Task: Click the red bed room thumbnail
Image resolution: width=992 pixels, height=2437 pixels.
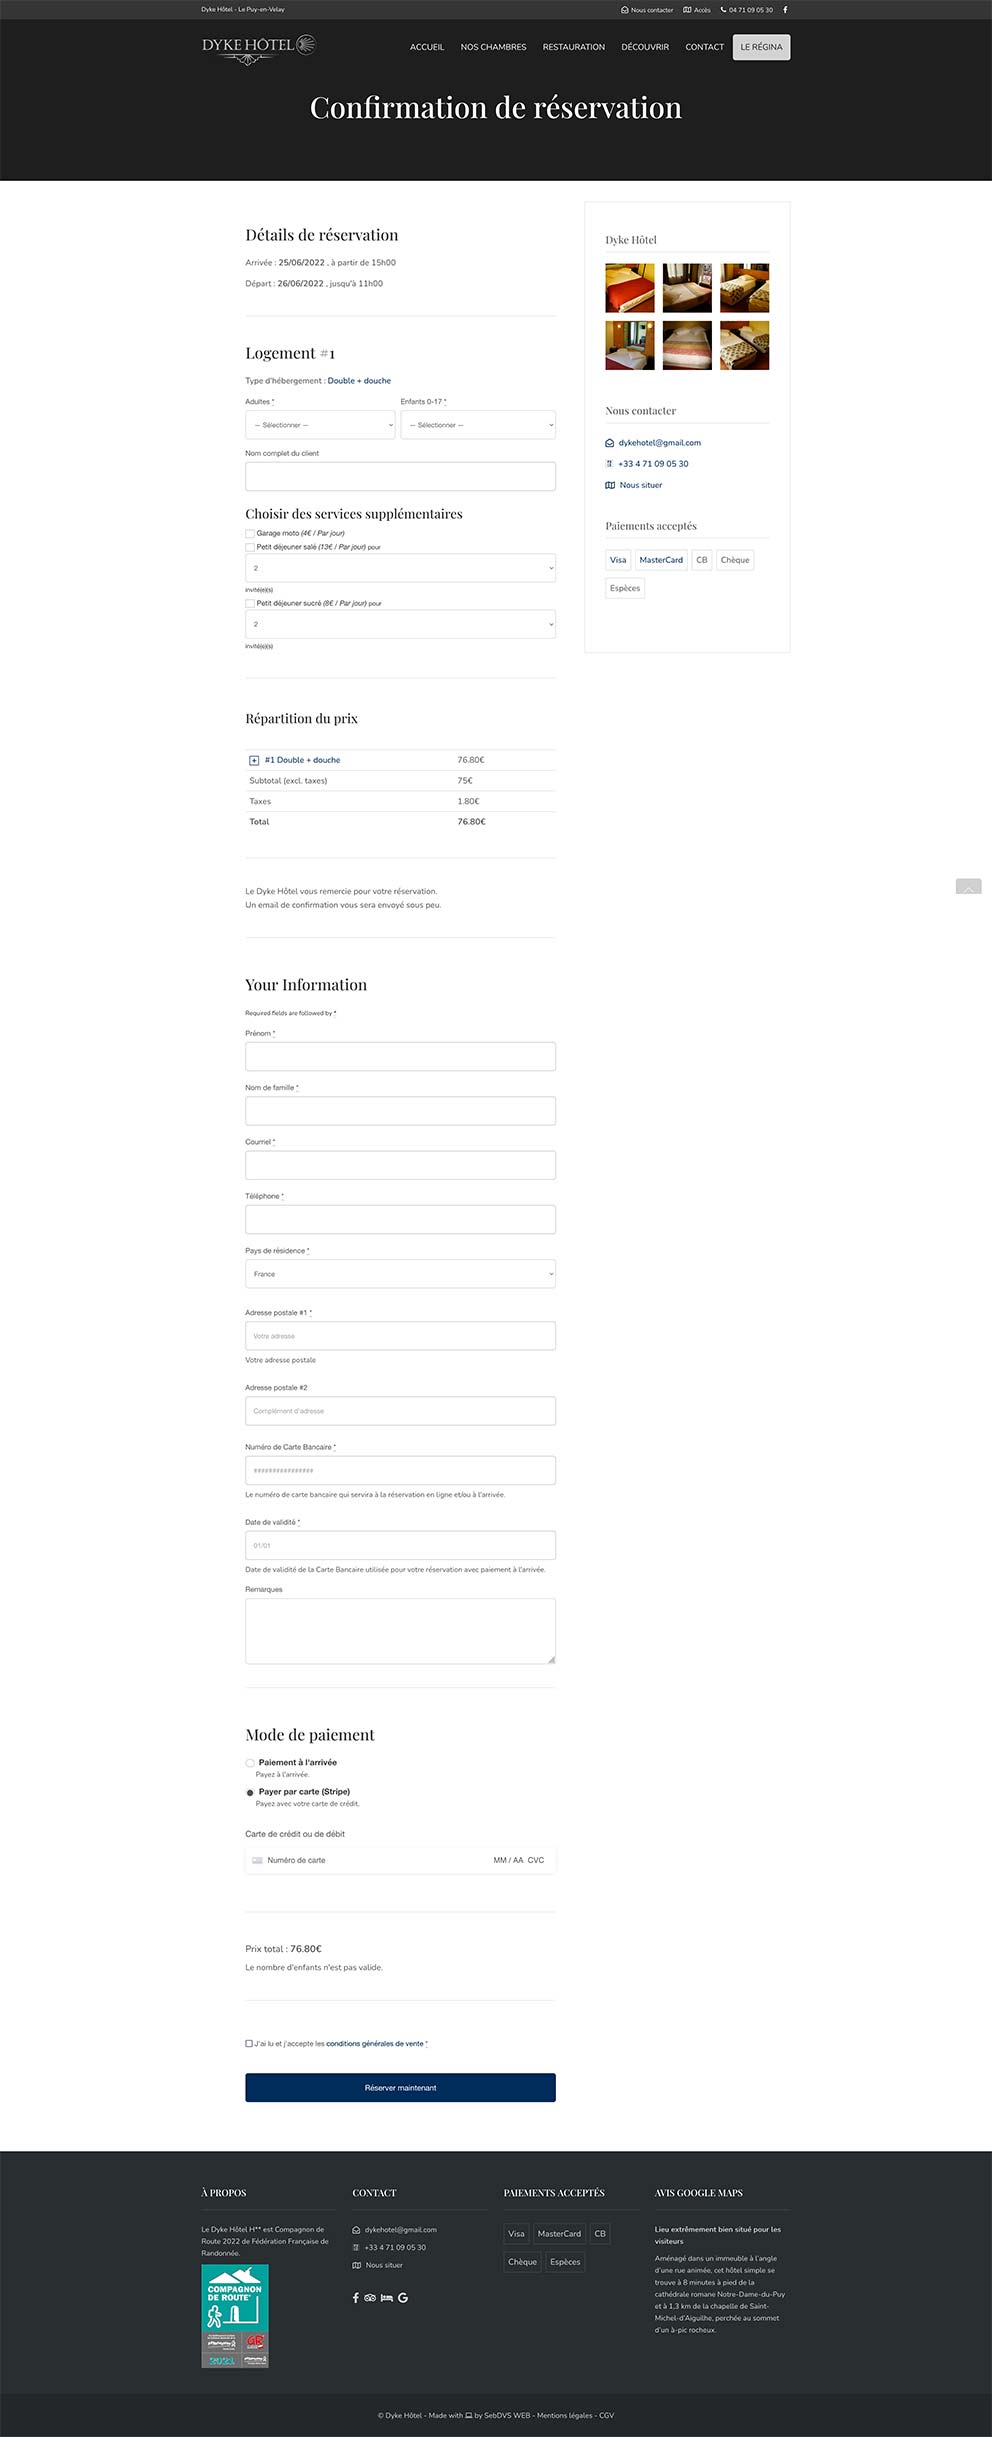Action: (x=630, y=288)
